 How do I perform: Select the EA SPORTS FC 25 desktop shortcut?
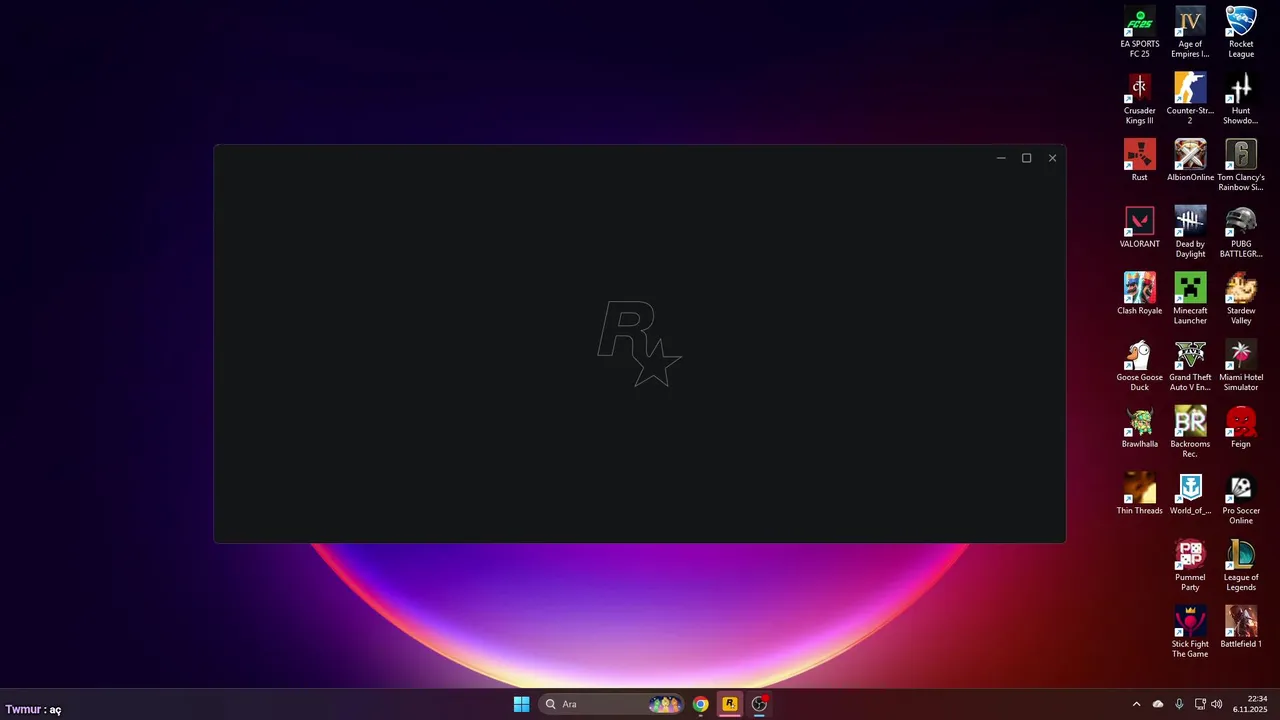click(x=1139, y=32)
